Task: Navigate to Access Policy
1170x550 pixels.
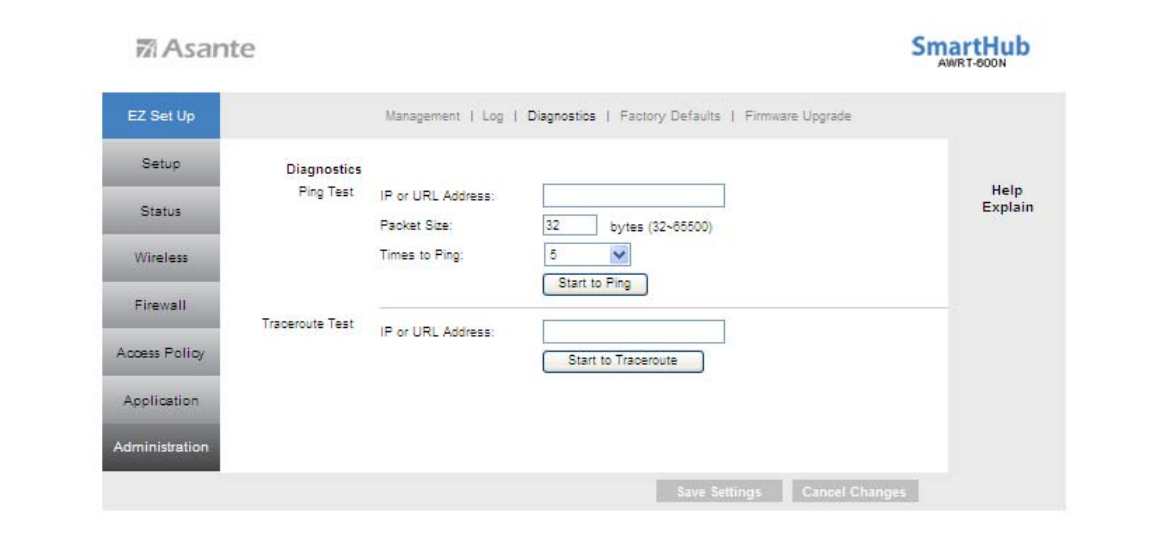Action: click(161, 353)
